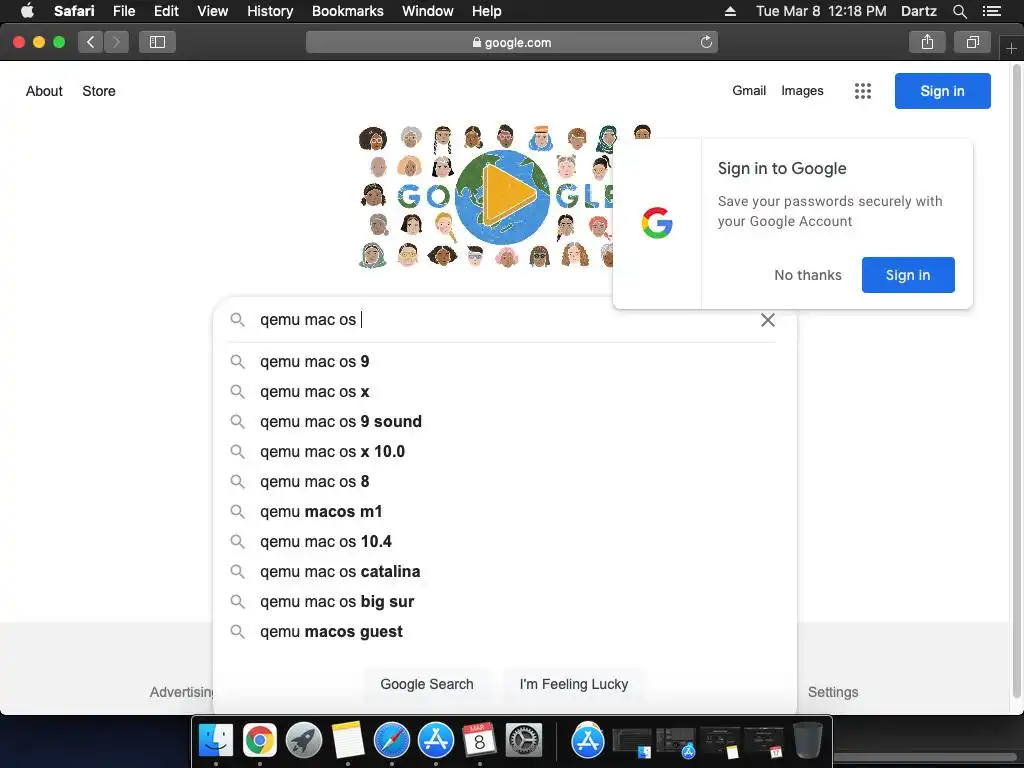This screenshot has height=768, width=1024.
Task: Open the File menu
Action: click(124, 11)
